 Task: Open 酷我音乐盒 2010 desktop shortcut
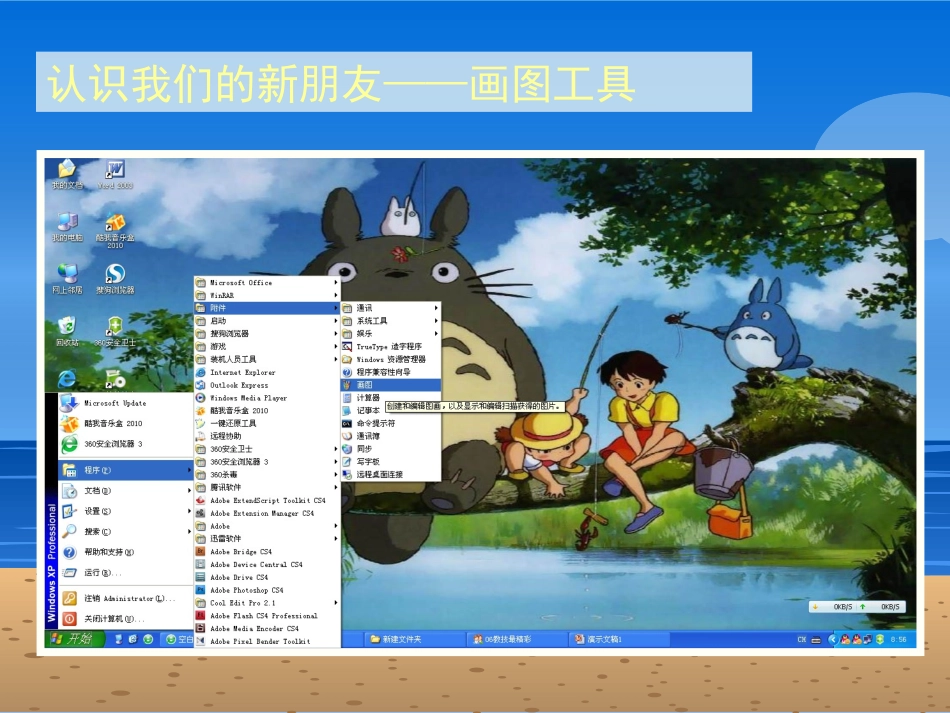pyautogui.click(x=115, y=231)
